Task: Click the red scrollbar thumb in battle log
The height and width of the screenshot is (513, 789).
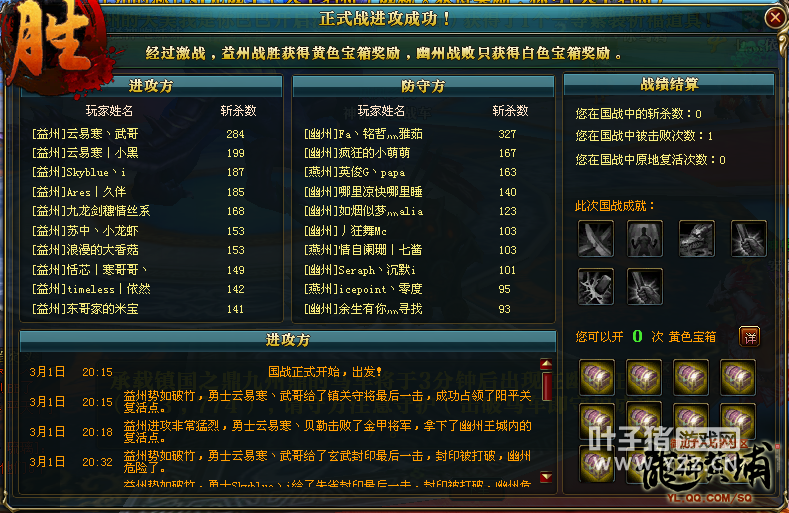Action: (x=546, y=386)
